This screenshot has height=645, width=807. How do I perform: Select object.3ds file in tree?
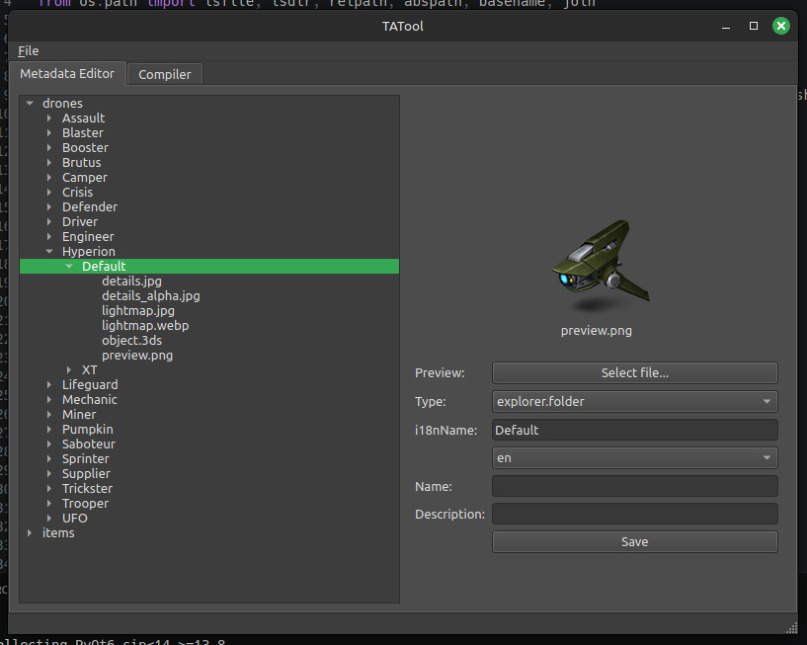point(131,340)
